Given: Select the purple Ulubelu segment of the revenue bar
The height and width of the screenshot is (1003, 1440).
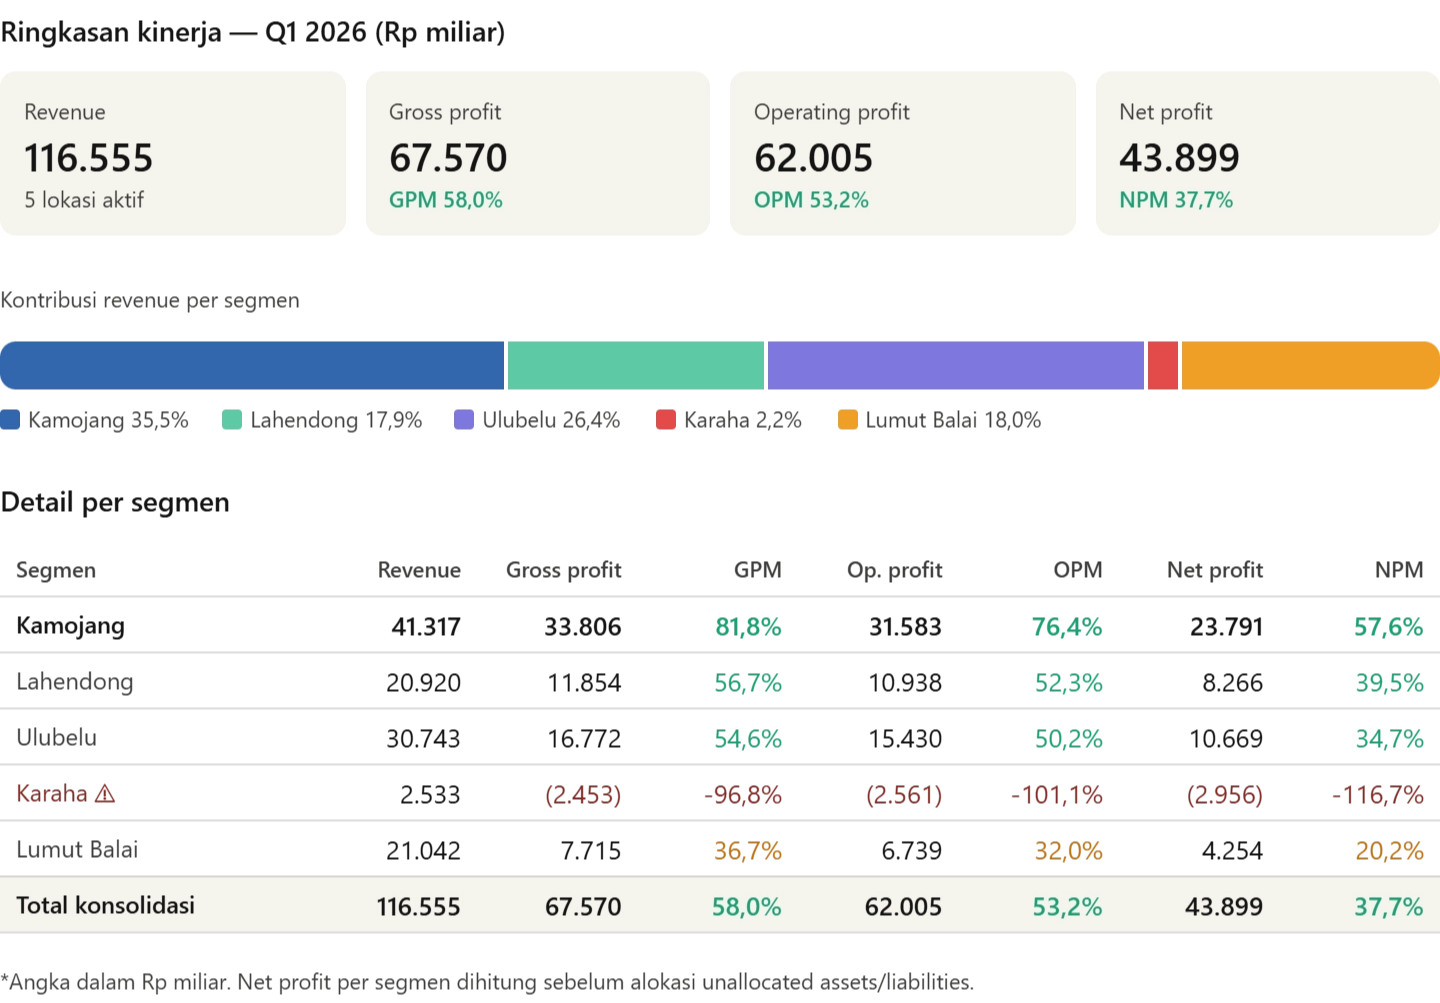Looking at the screenshot, I should click(956, 365).
